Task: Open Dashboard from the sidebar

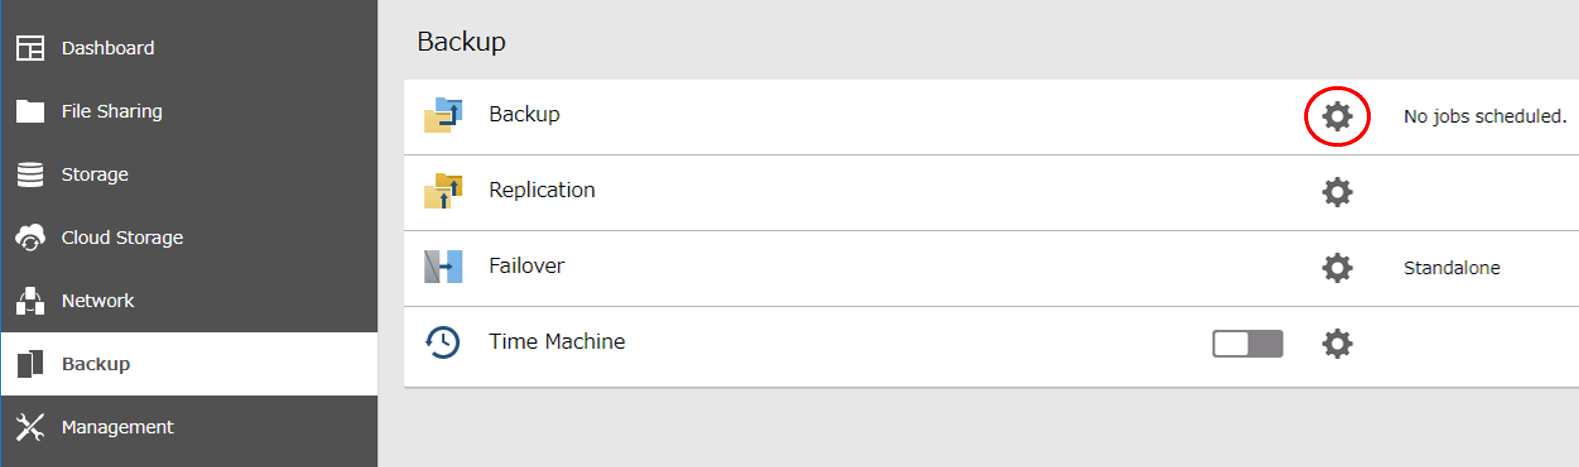Action: tap(107, 48)
